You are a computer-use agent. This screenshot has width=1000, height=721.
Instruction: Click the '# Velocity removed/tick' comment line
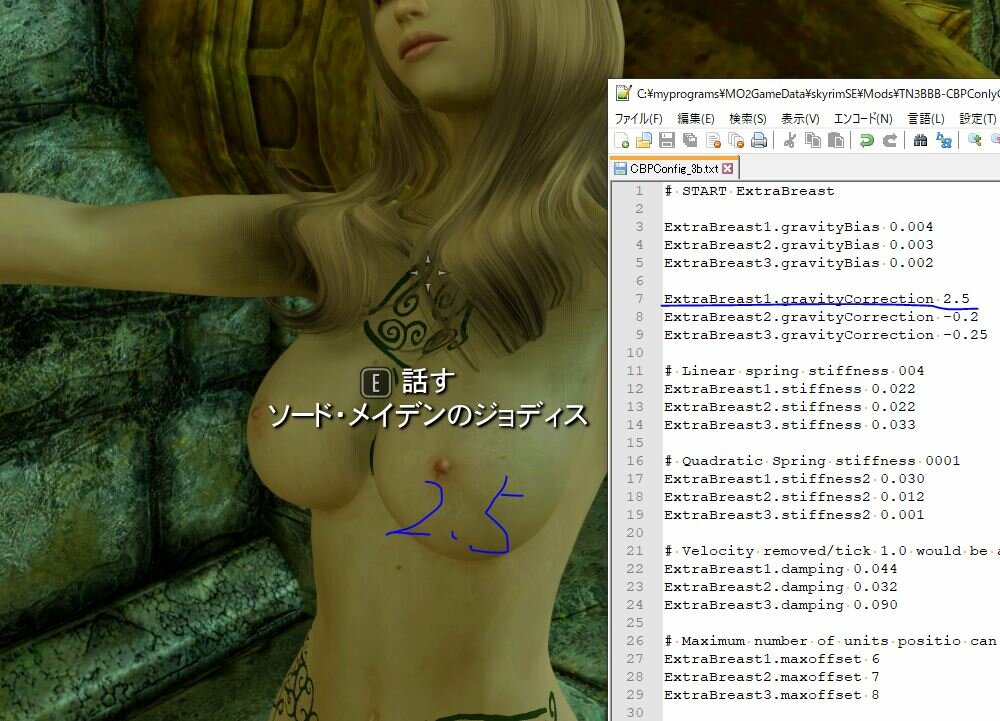coord(832,551)
